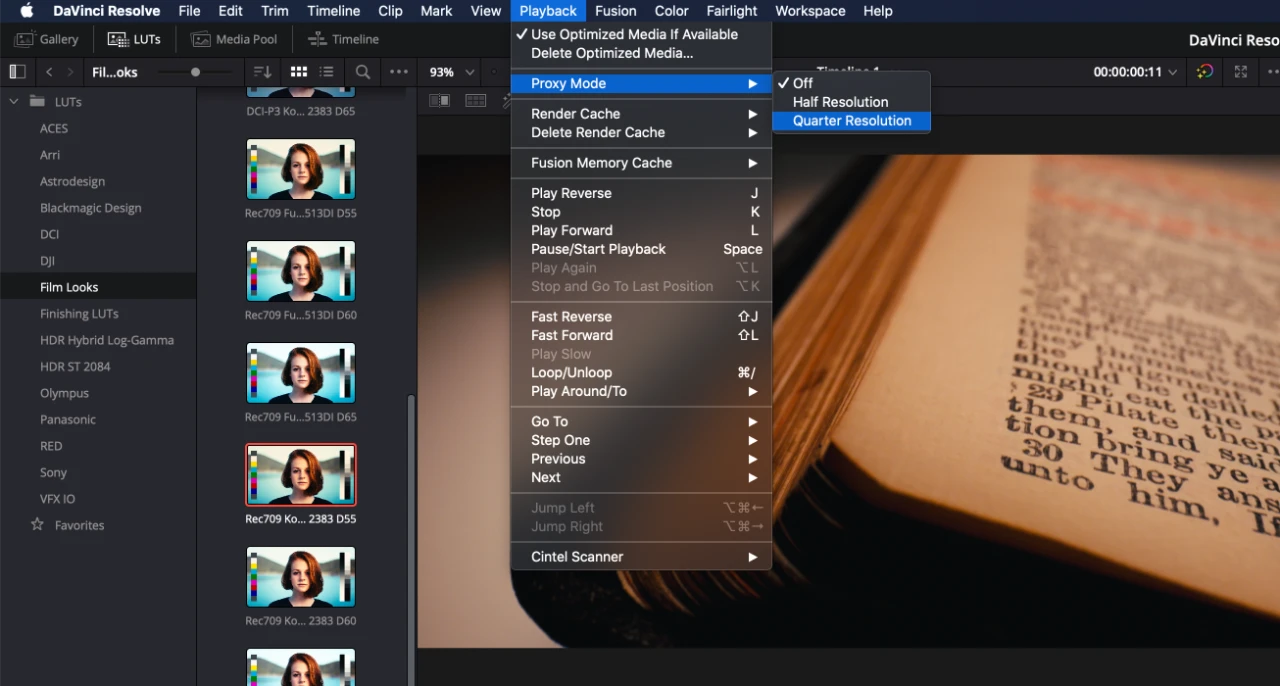
Task: Switch LUT browser to list view
Action: pos(326,71)
